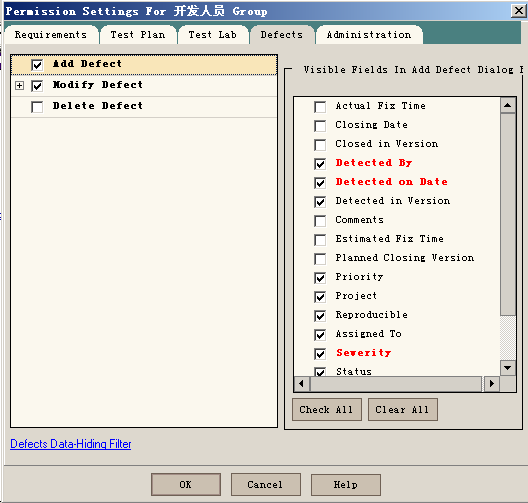This screenshot has height=503, width=528.
Task: Toggle the Severity field checkbox
Action: click(x=320, y=354)
